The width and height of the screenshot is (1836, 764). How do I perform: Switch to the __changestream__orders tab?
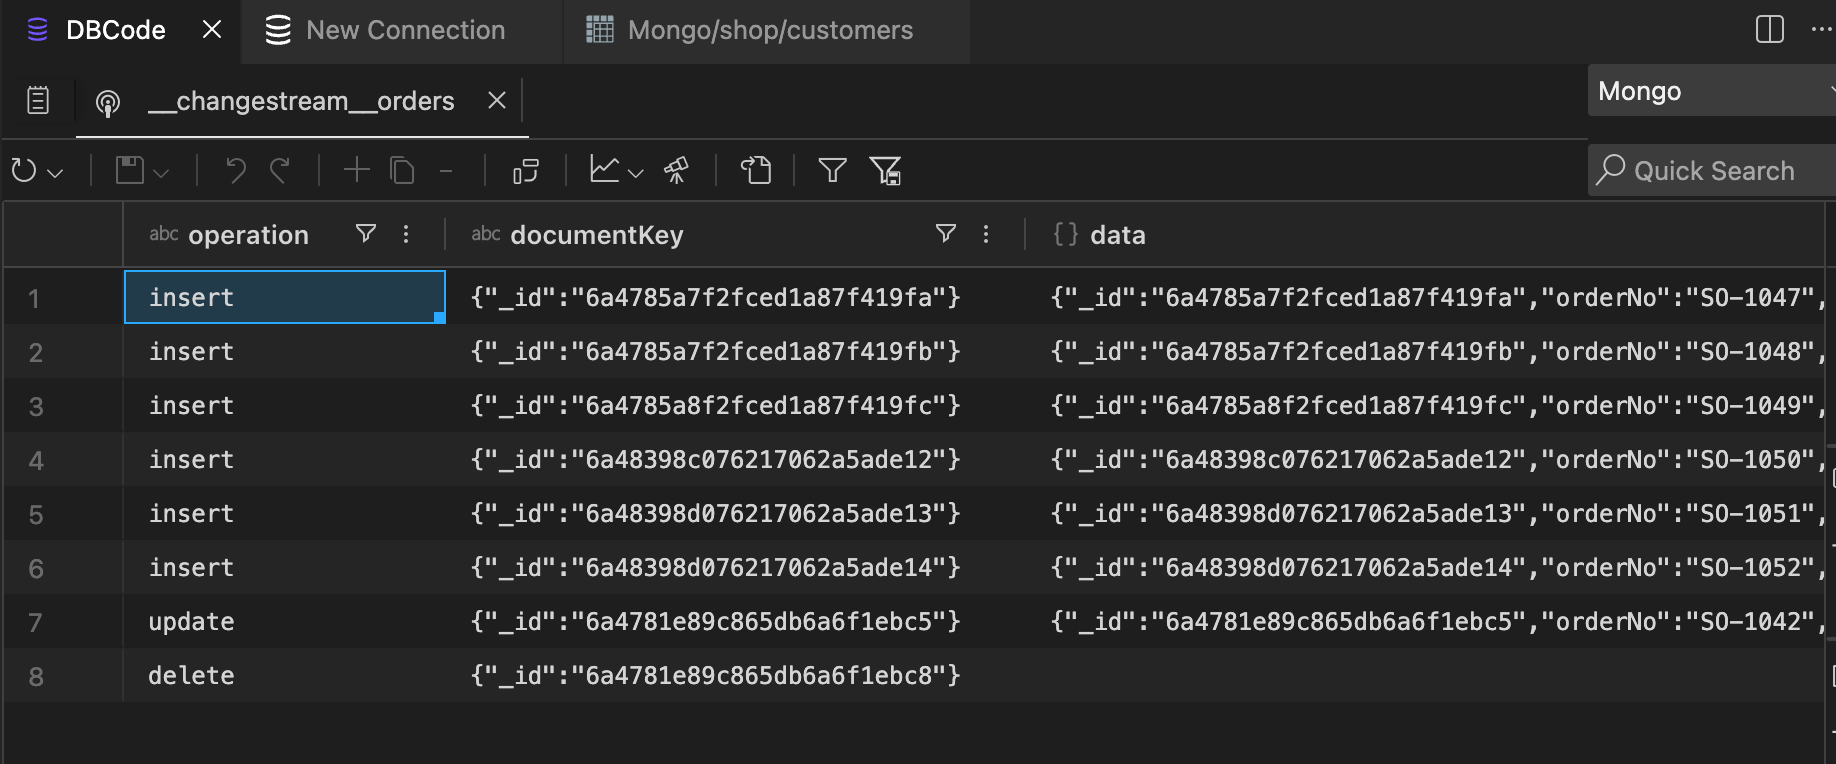301,101
